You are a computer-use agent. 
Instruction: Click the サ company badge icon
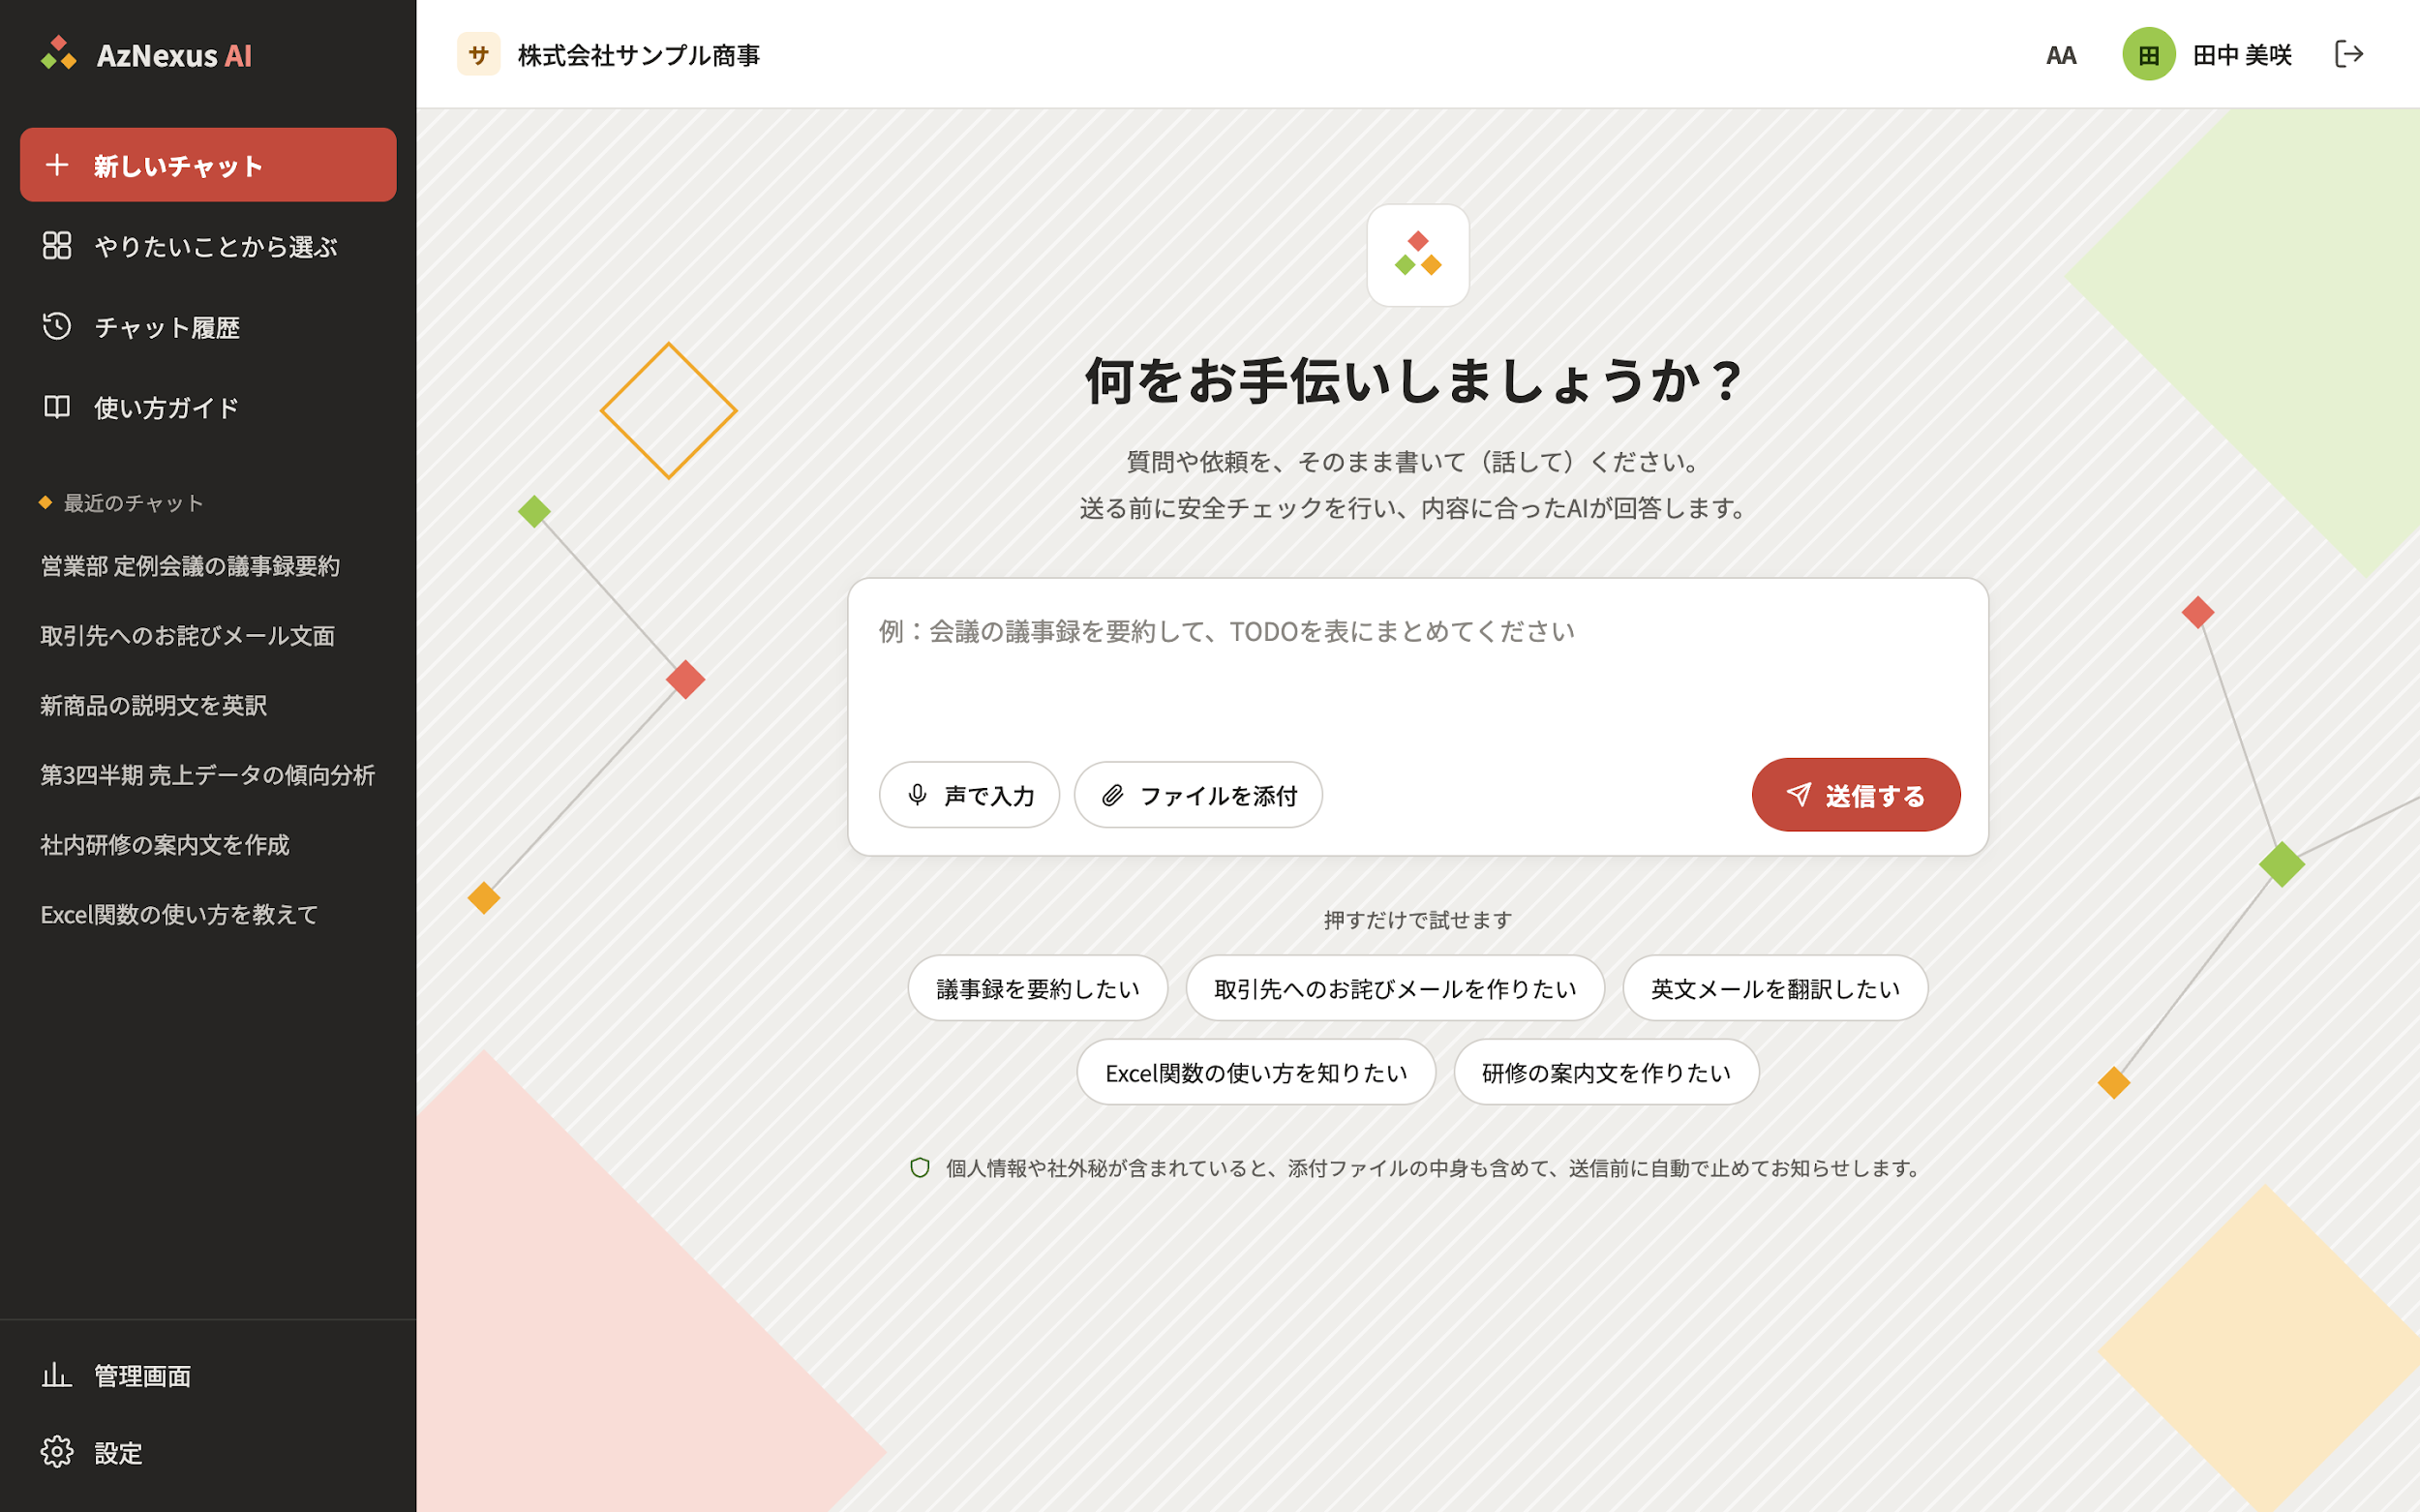[x=479, y=54]
